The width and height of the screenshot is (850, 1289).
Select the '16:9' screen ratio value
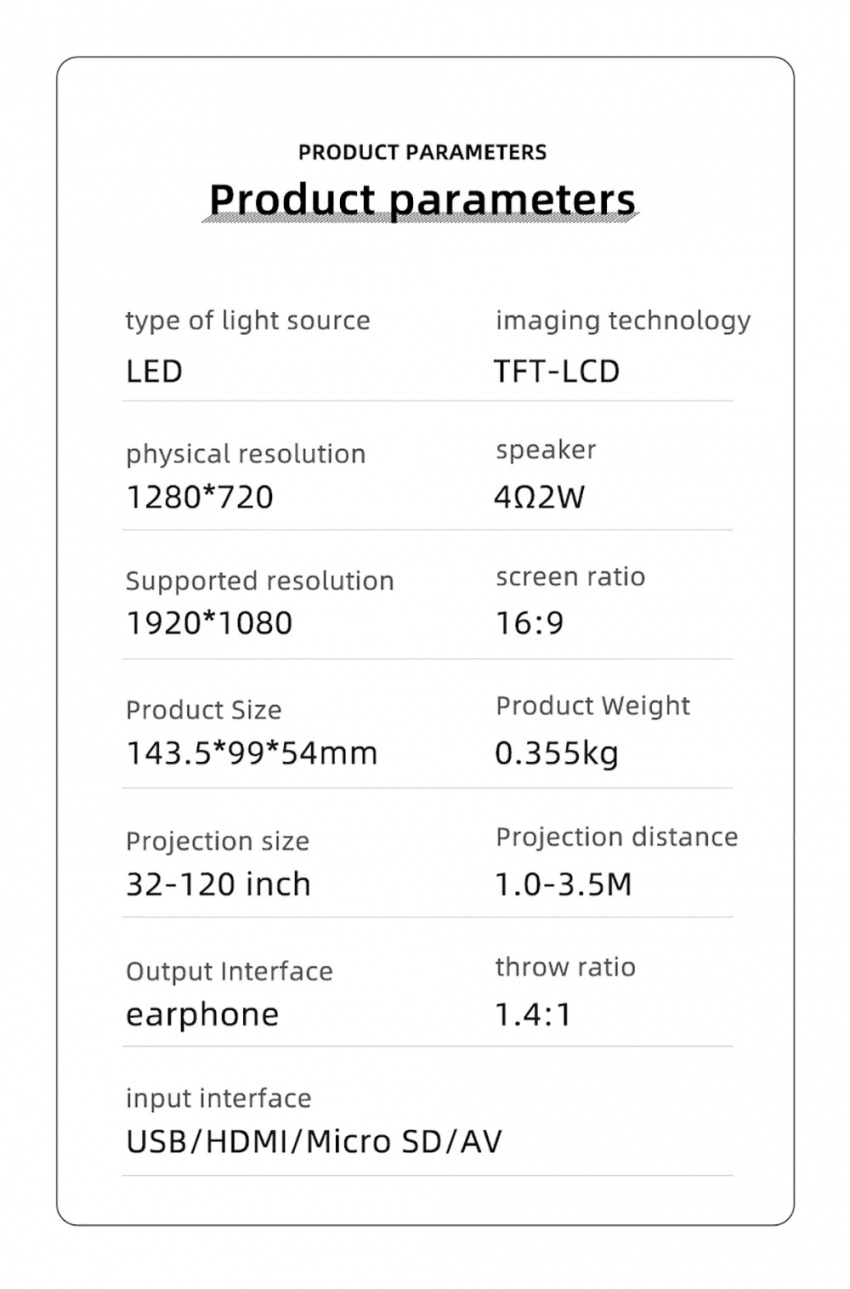click(x=530, y=623)
